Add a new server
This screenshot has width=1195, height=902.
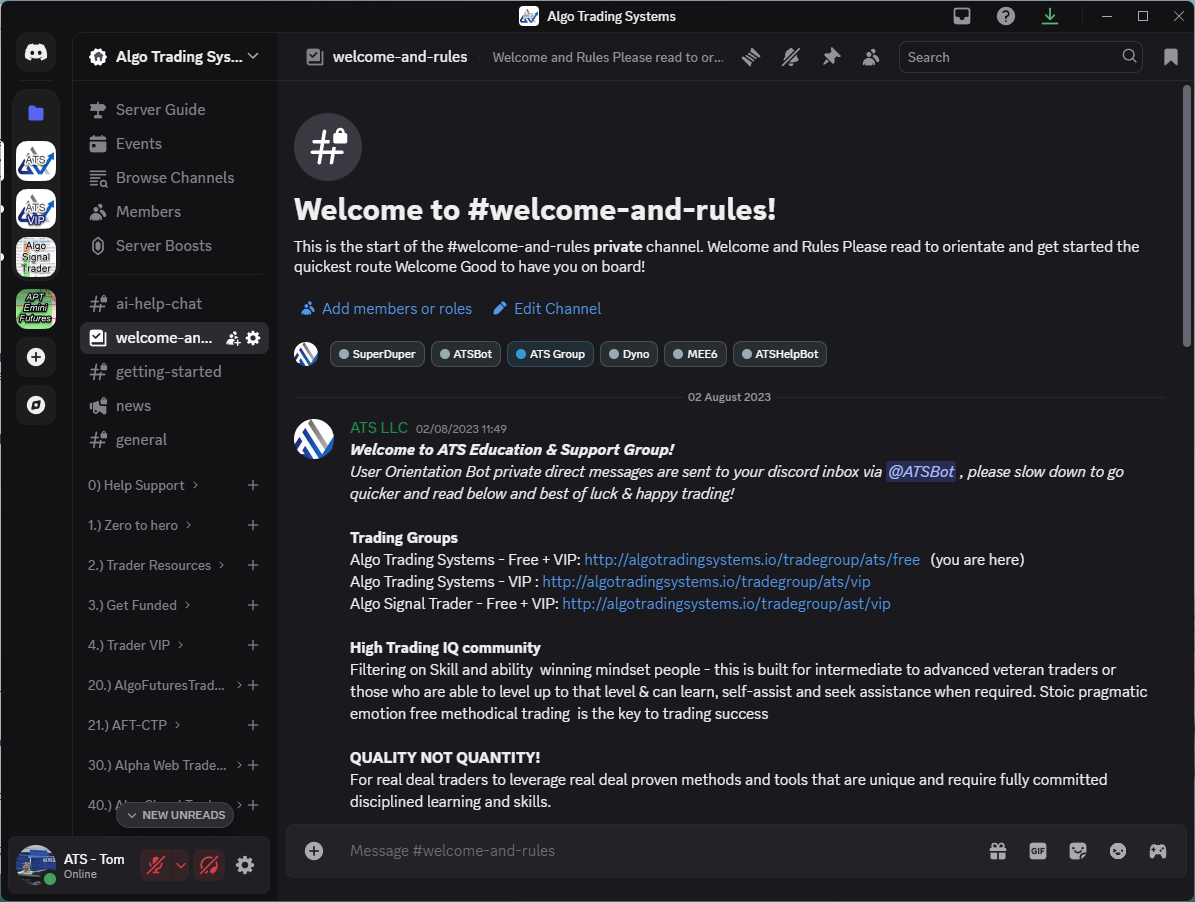36,357
